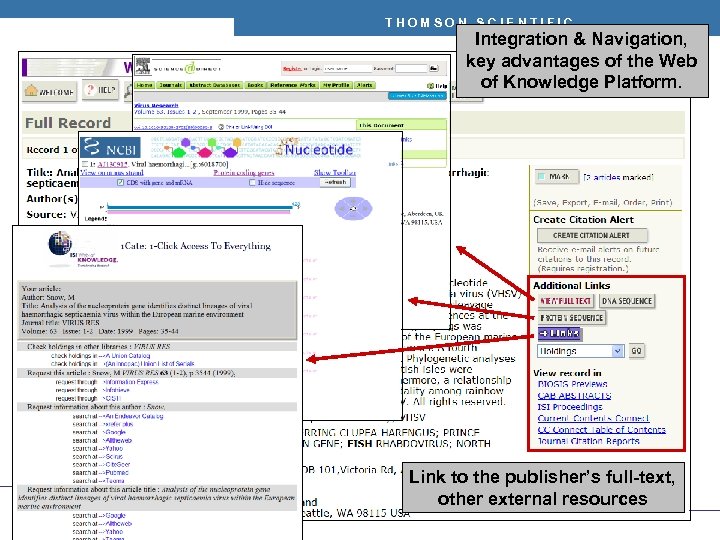Open the Journal Citation Reports link
Viewport: 720px width, 540px height.
coord(588,441)
